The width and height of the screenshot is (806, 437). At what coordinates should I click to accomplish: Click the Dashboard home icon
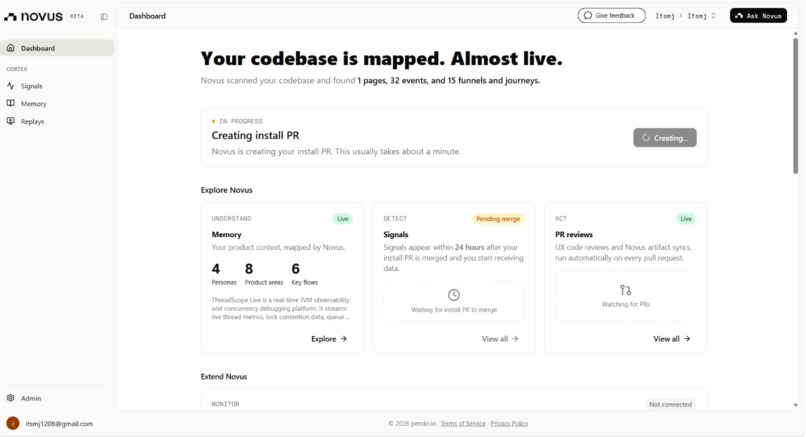pos(10,48)
